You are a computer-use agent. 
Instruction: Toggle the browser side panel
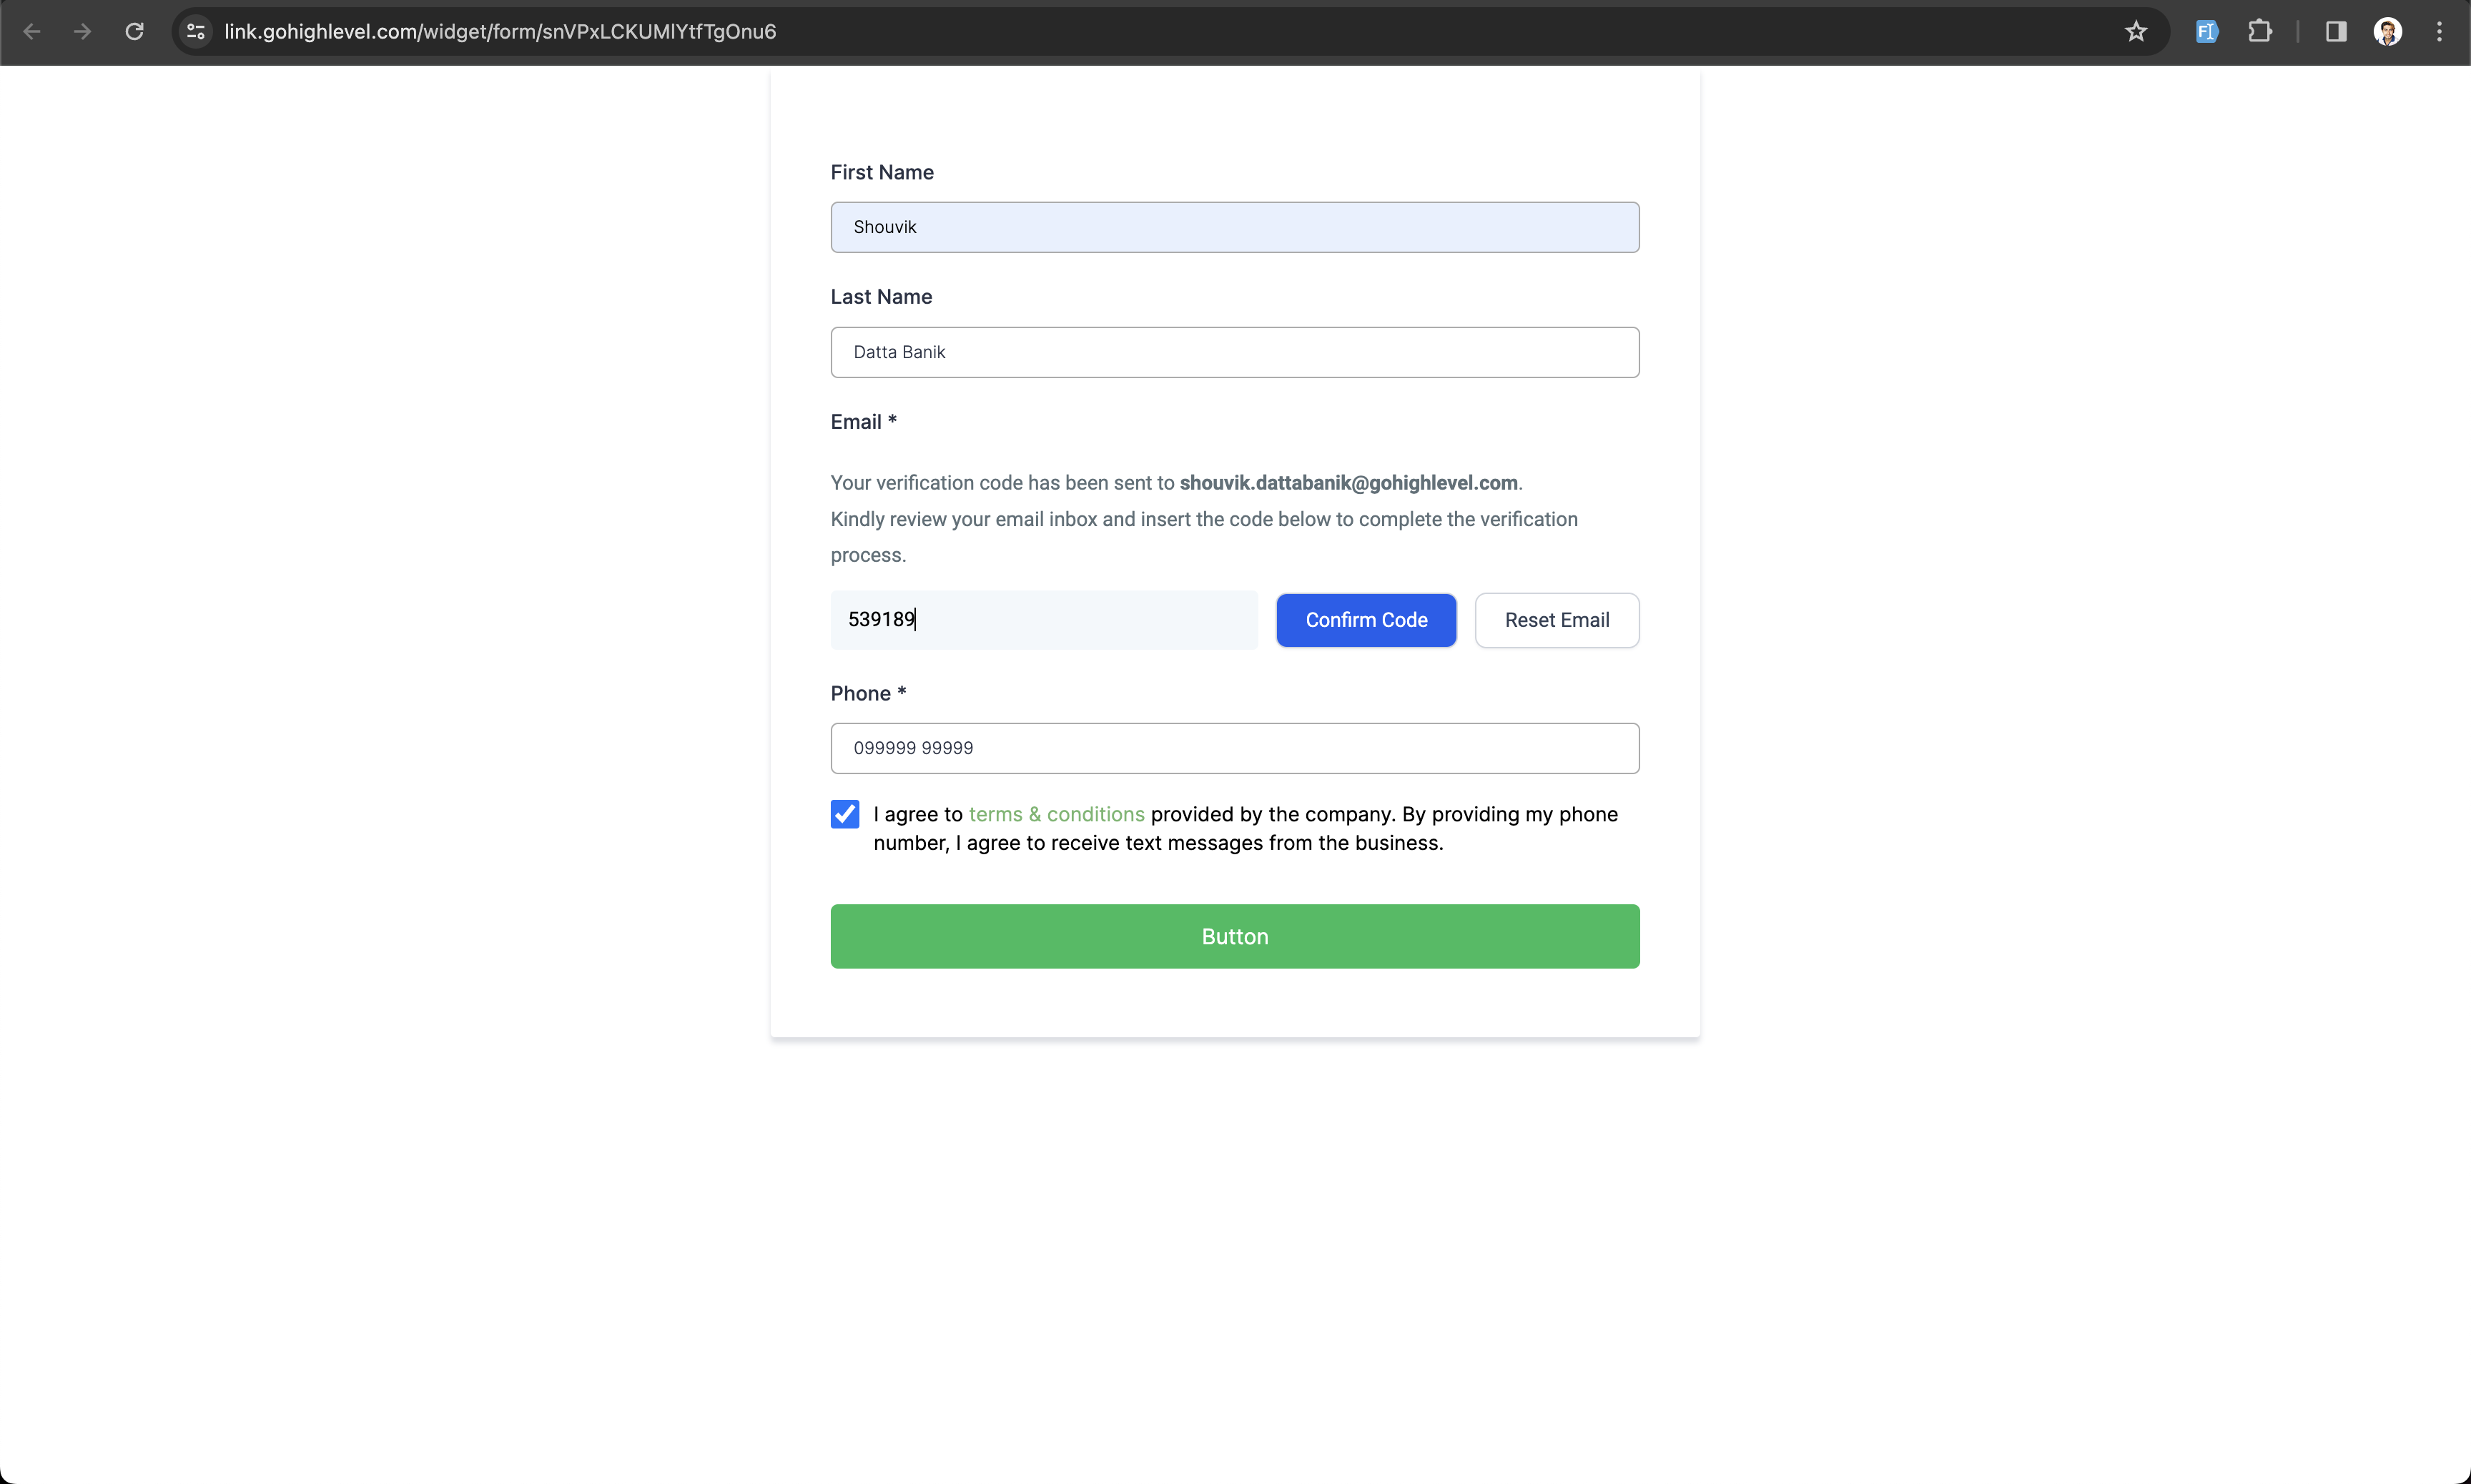tap(2336, 32)
